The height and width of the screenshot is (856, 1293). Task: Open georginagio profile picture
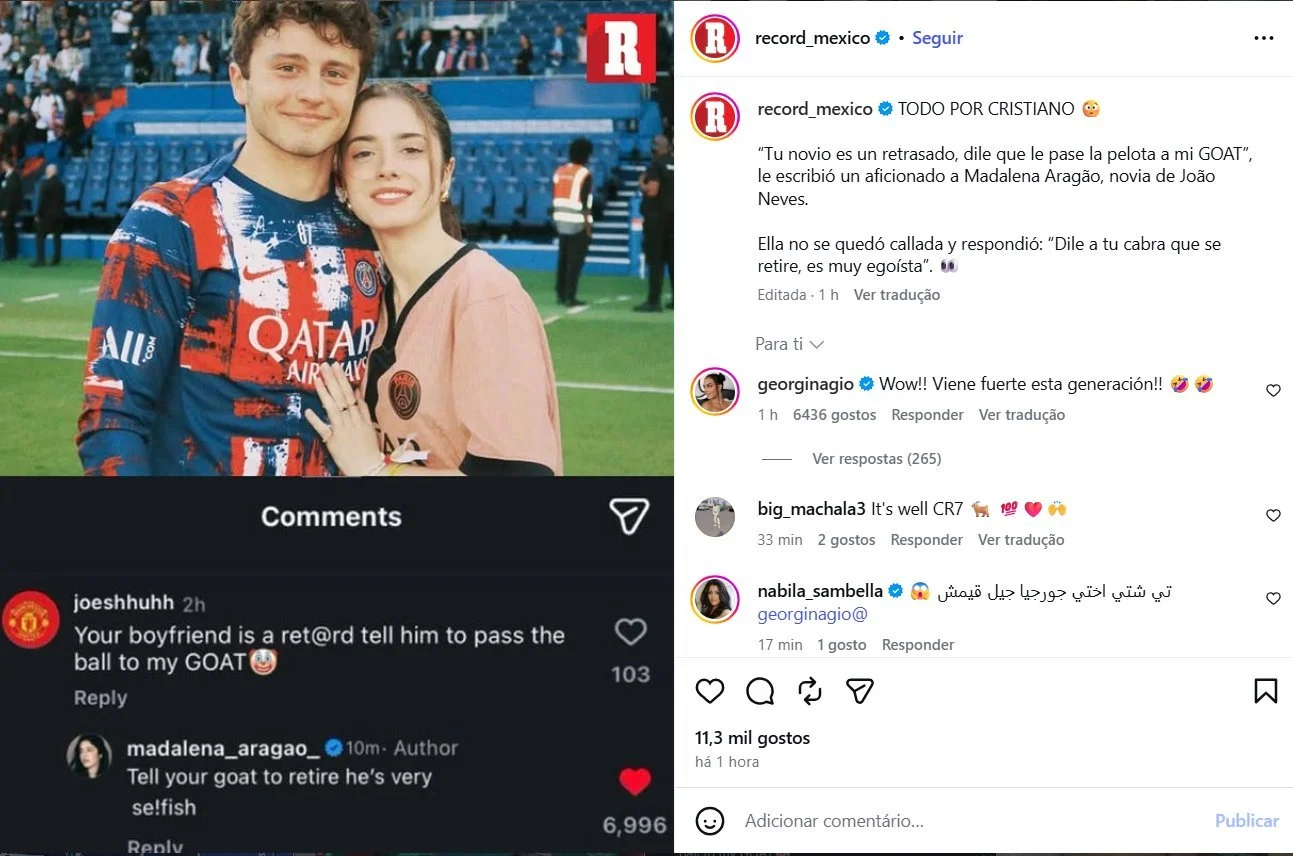pos(715,391)
